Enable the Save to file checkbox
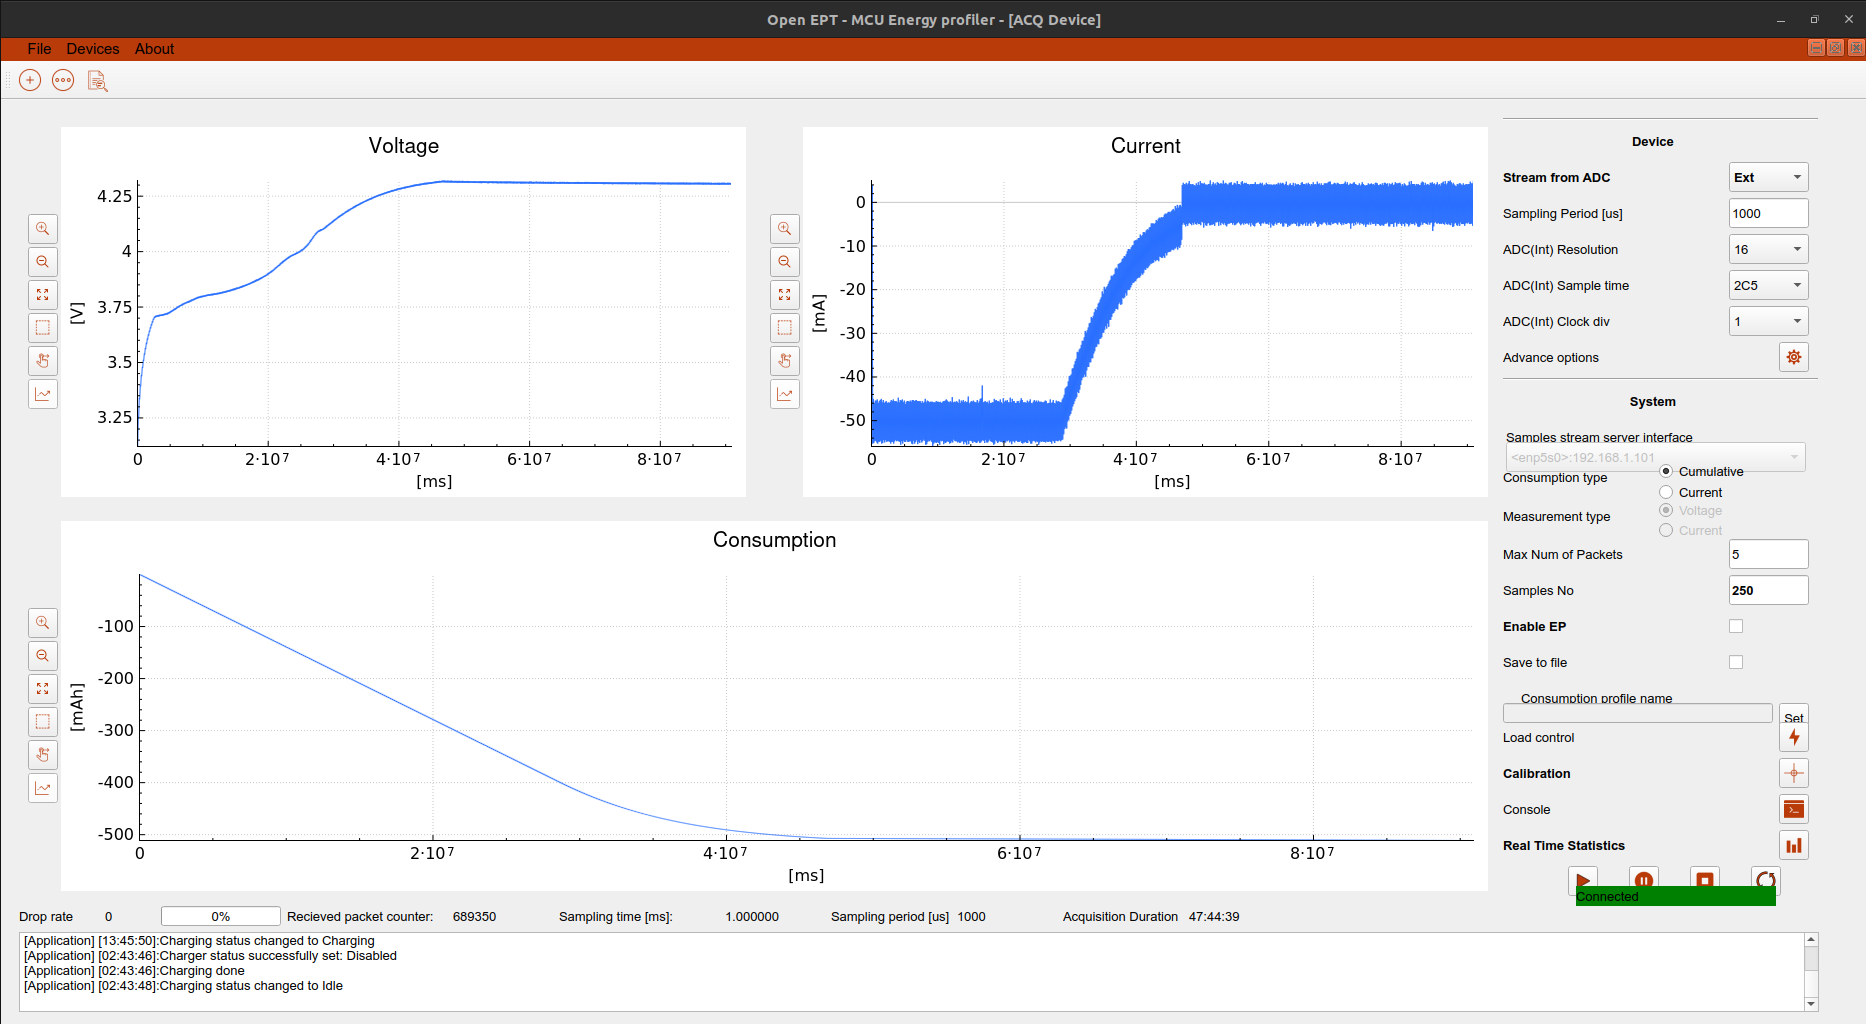 (1735, 661)
